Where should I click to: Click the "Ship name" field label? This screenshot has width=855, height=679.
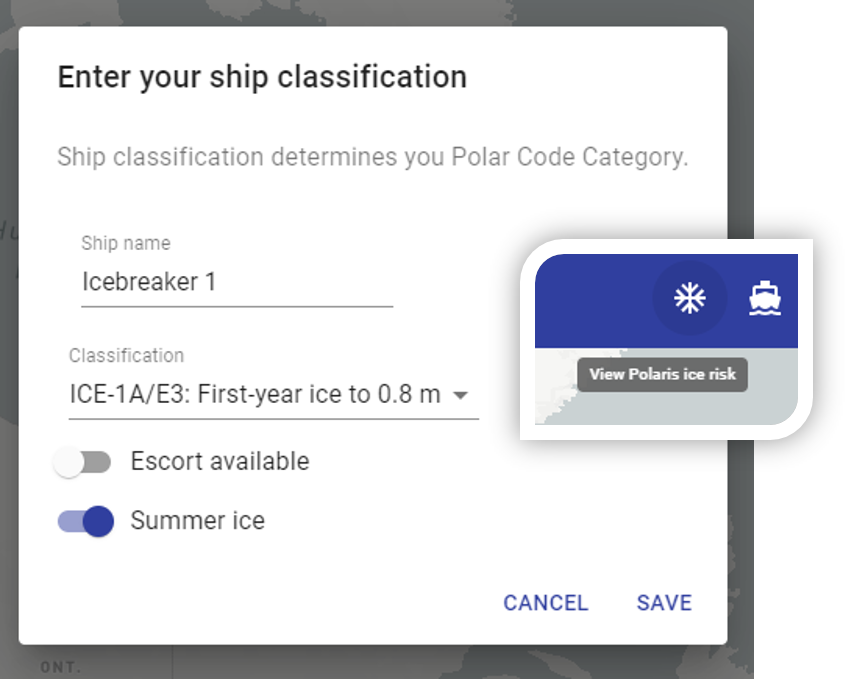(125, 243)
